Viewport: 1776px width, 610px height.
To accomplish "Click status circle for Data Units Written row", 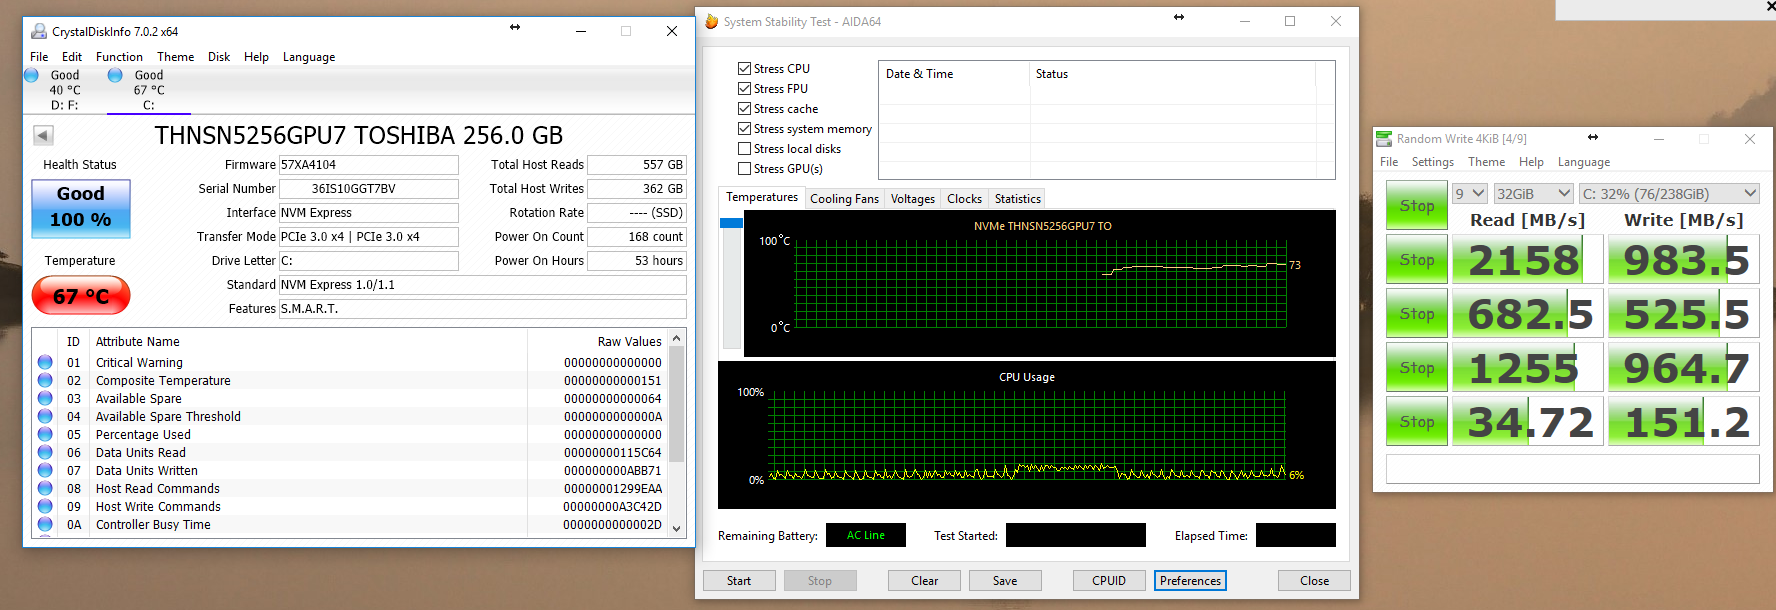I will [45, 470].
